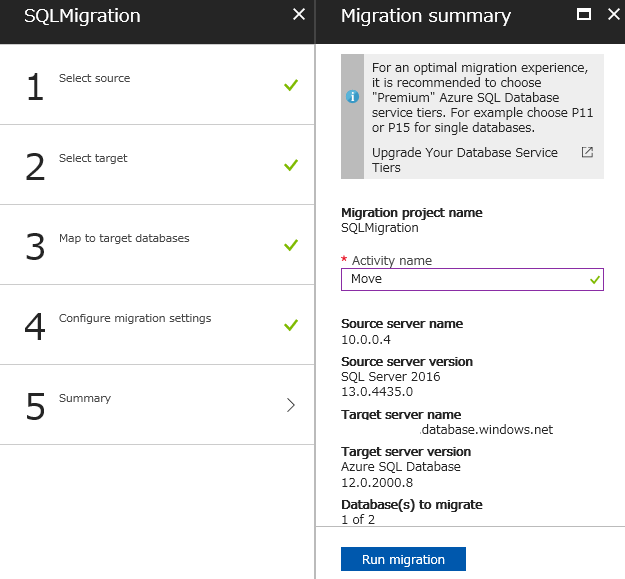Click the blue info icon in banner
Viewport: 625px width, 579px height.
[352, 96]
